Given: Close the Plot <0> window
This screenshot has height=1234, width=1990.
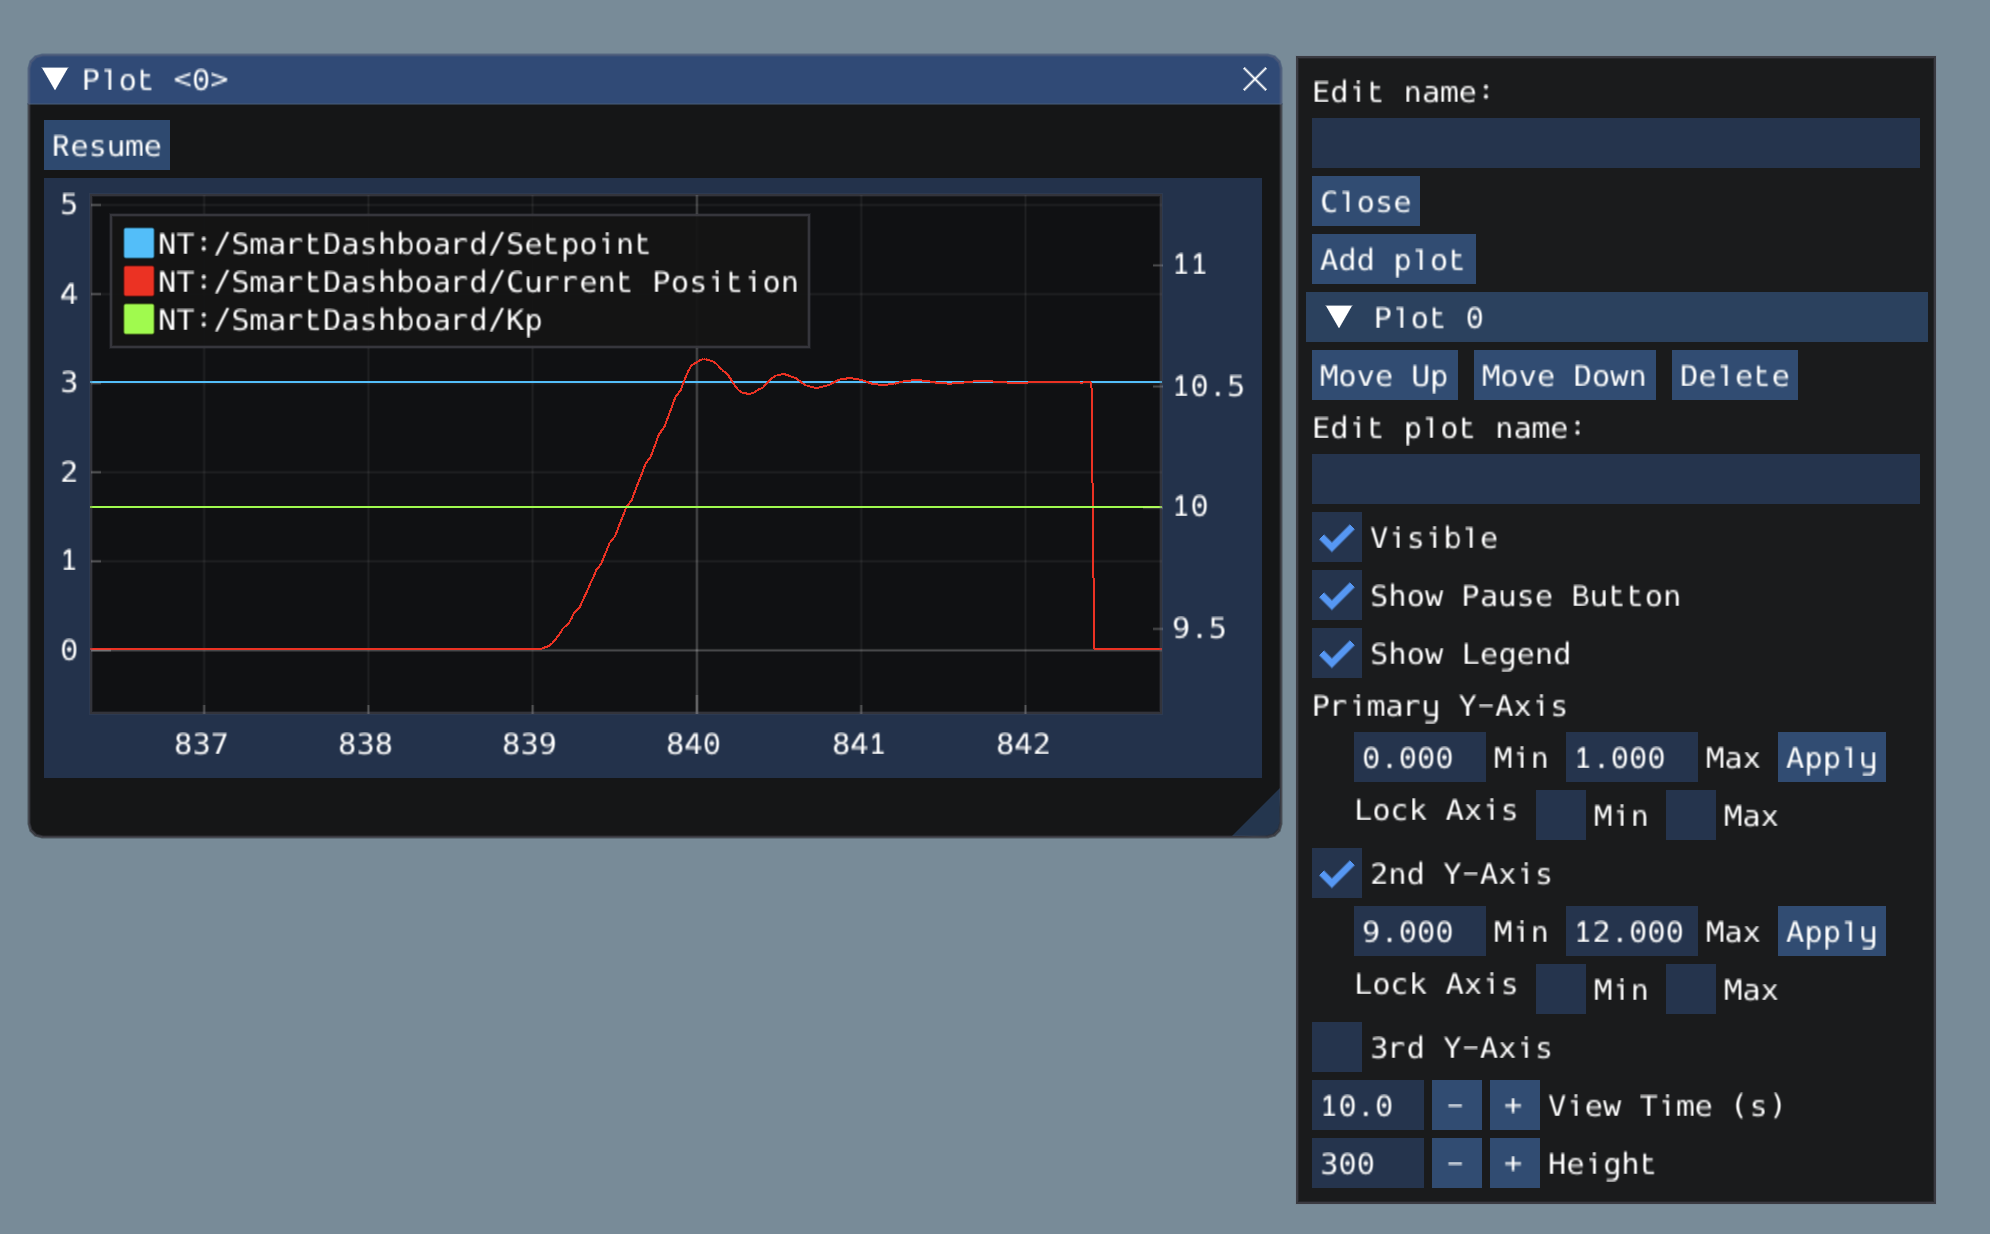Looking at the screenshot, I should (1254, 79).
